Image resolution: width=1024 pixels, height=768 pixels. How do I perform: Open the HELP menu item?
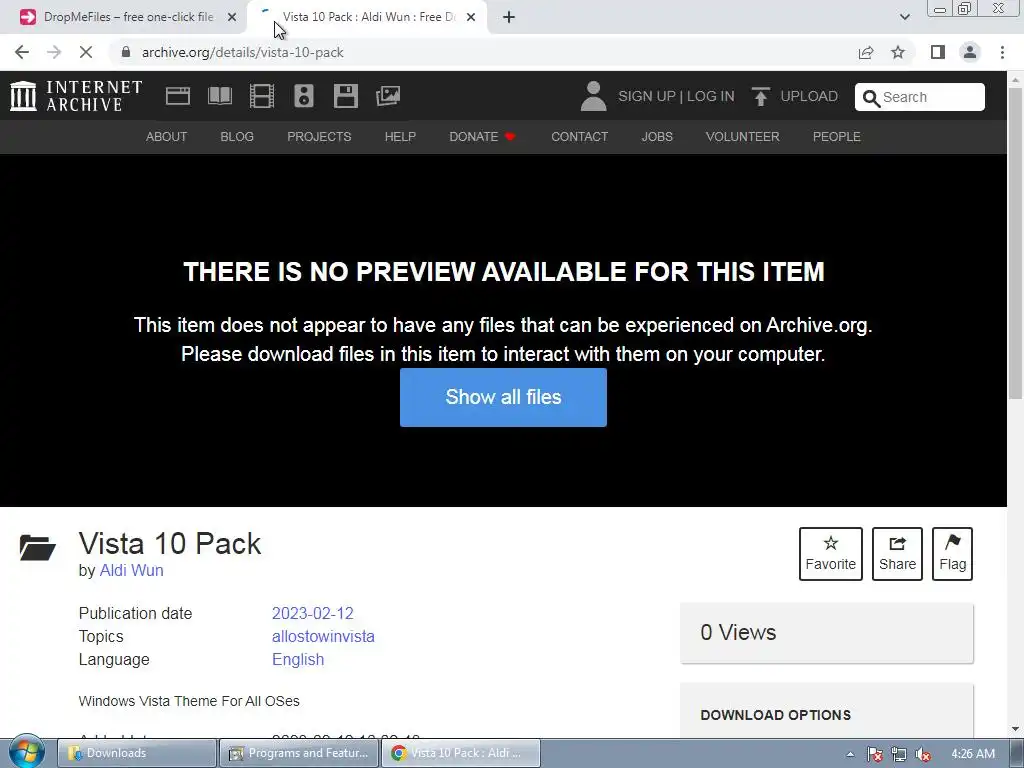point(400,136)
